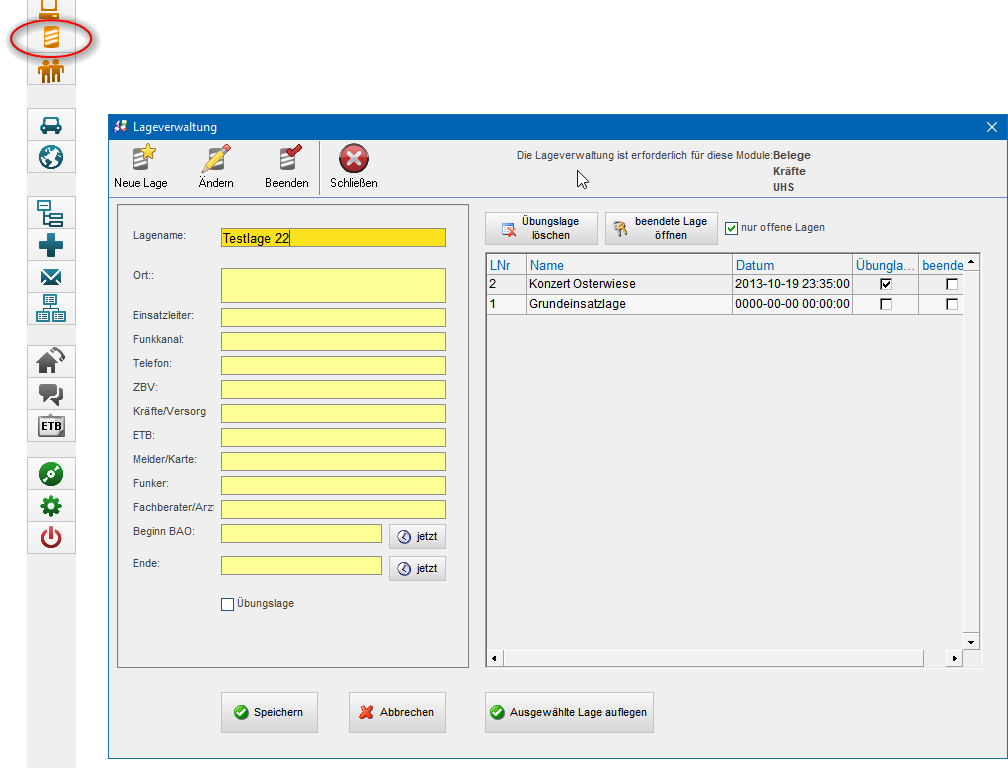
Task: Open the orange people group icon
Action: coord(51,71)
